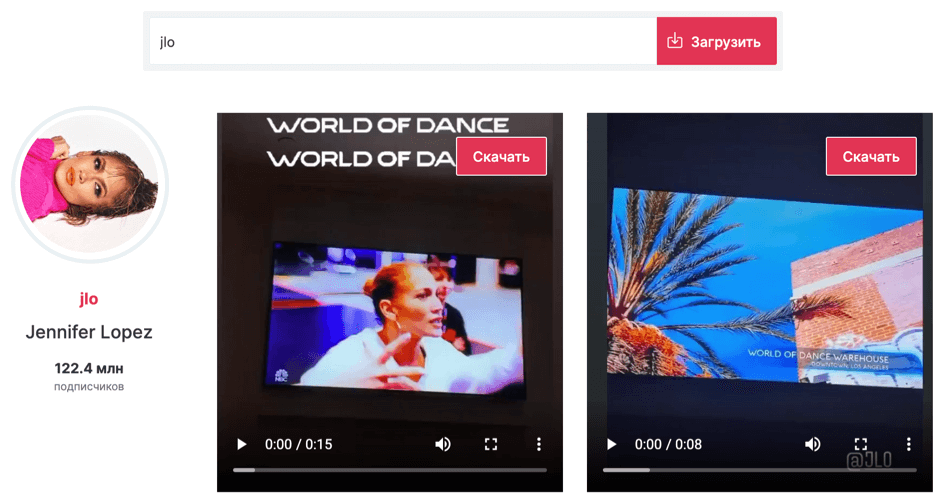This screenshot has height=501, width=944.
Task: Open the red "jlo" username link
Action: click(x=88, y=299)
